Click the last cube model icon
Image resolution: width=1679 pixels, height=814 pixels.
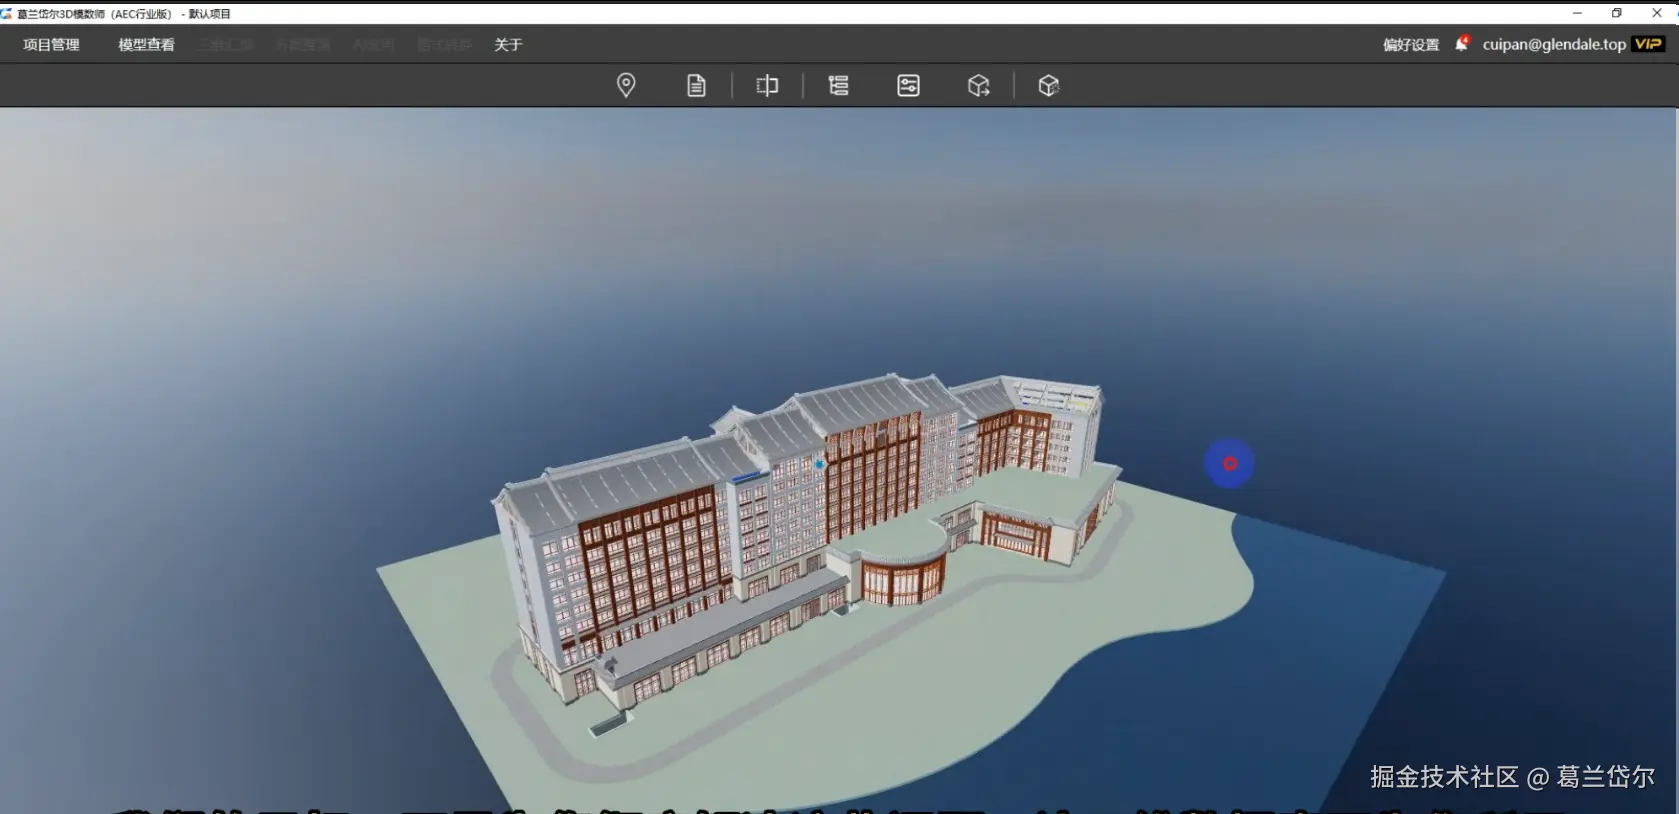coord(1048,86)
